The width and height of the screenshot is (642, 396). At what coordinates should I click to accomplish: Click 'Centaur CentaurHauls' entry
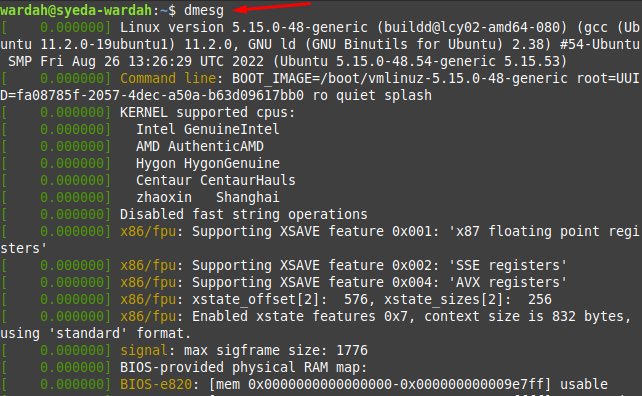coord(215,180)
